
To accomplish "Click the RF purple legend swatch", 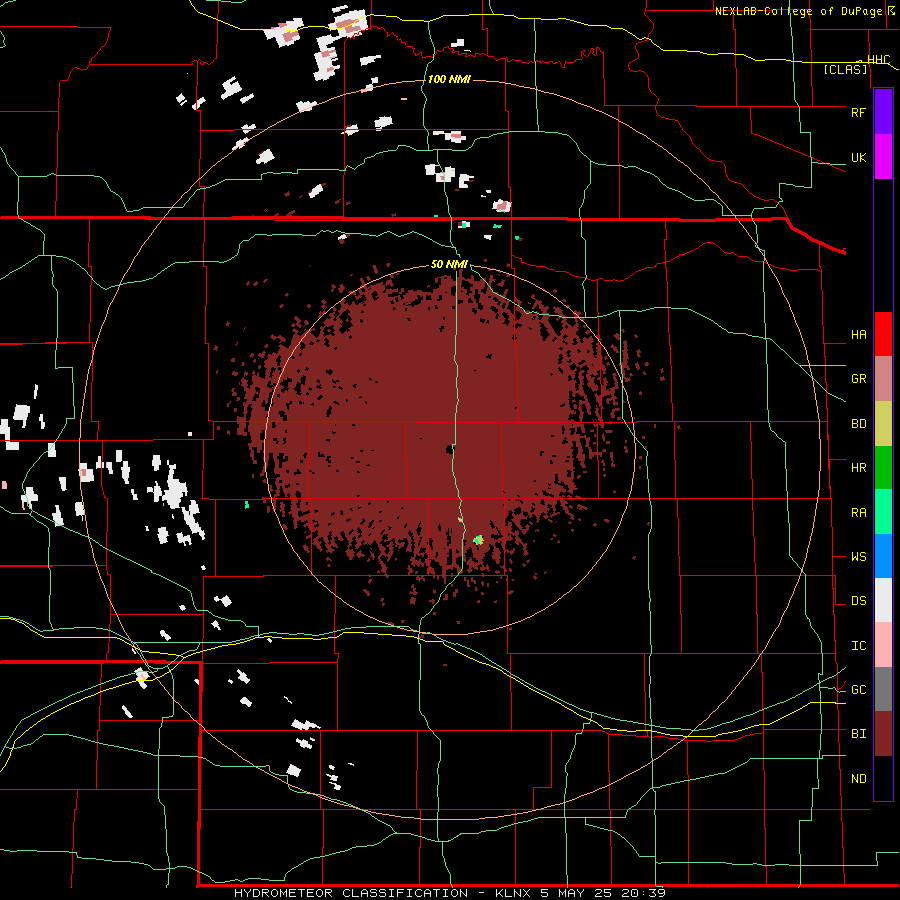I will pyautogui.click(x=883, y=112).
